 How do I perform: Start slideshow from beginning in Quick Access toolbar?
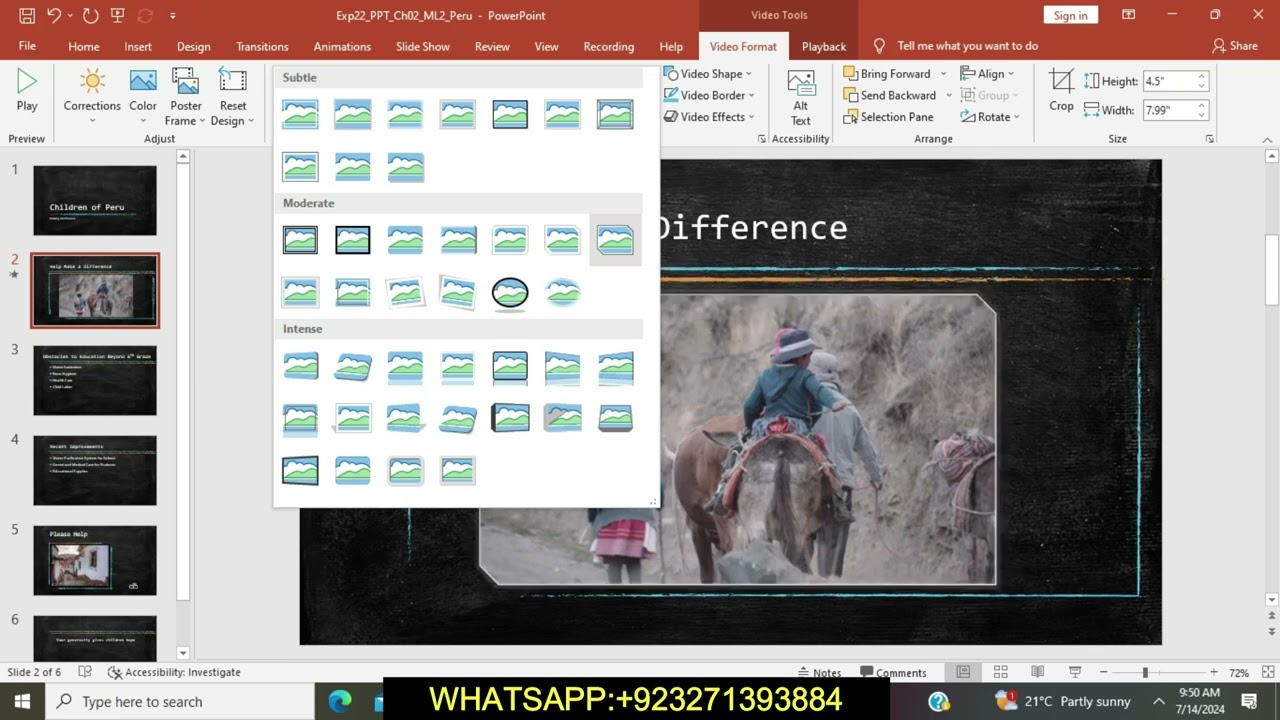118,15
